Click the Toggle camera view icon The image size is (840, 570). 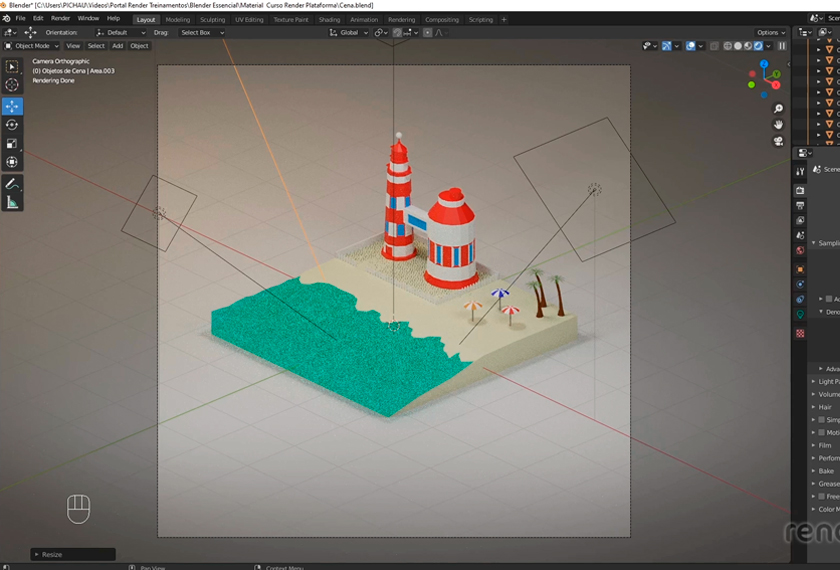[x=779, y=141]
